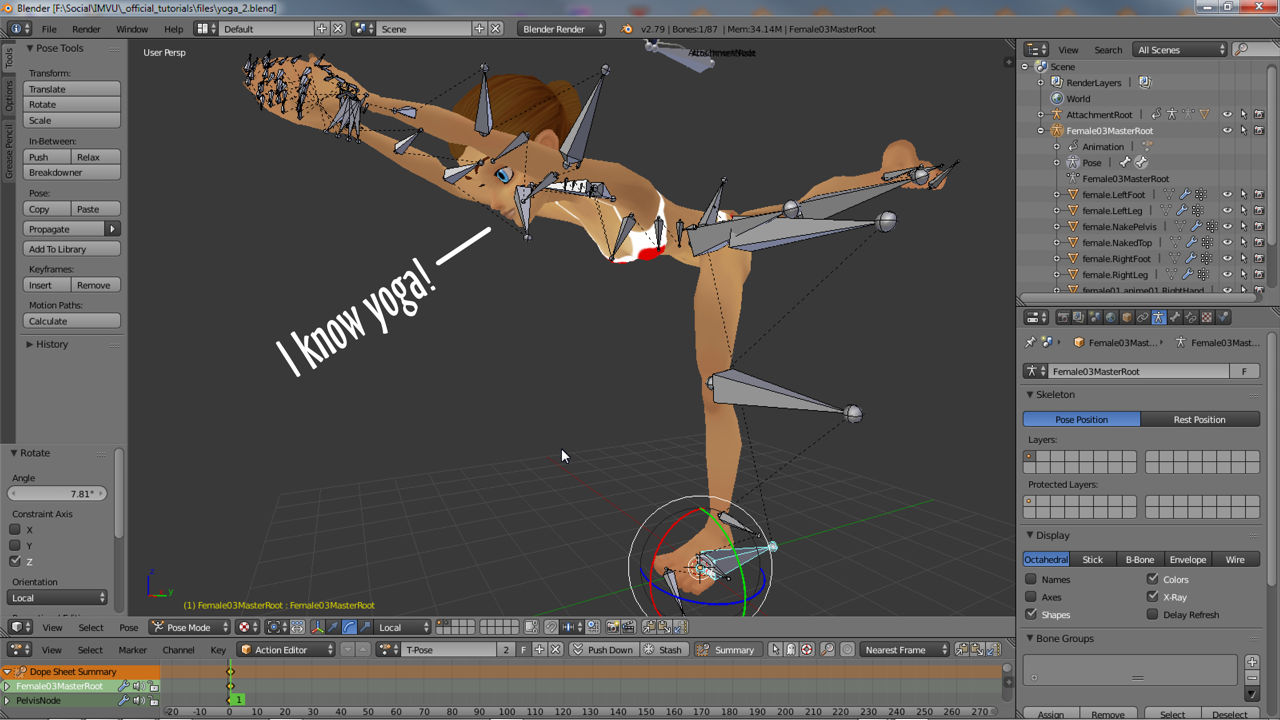Click the restrict-select arrow for female.LeftLeg
Image resolution: width=1280 pixels, height=720 pixels.
pyautogui.click(x=1243, y=210)
